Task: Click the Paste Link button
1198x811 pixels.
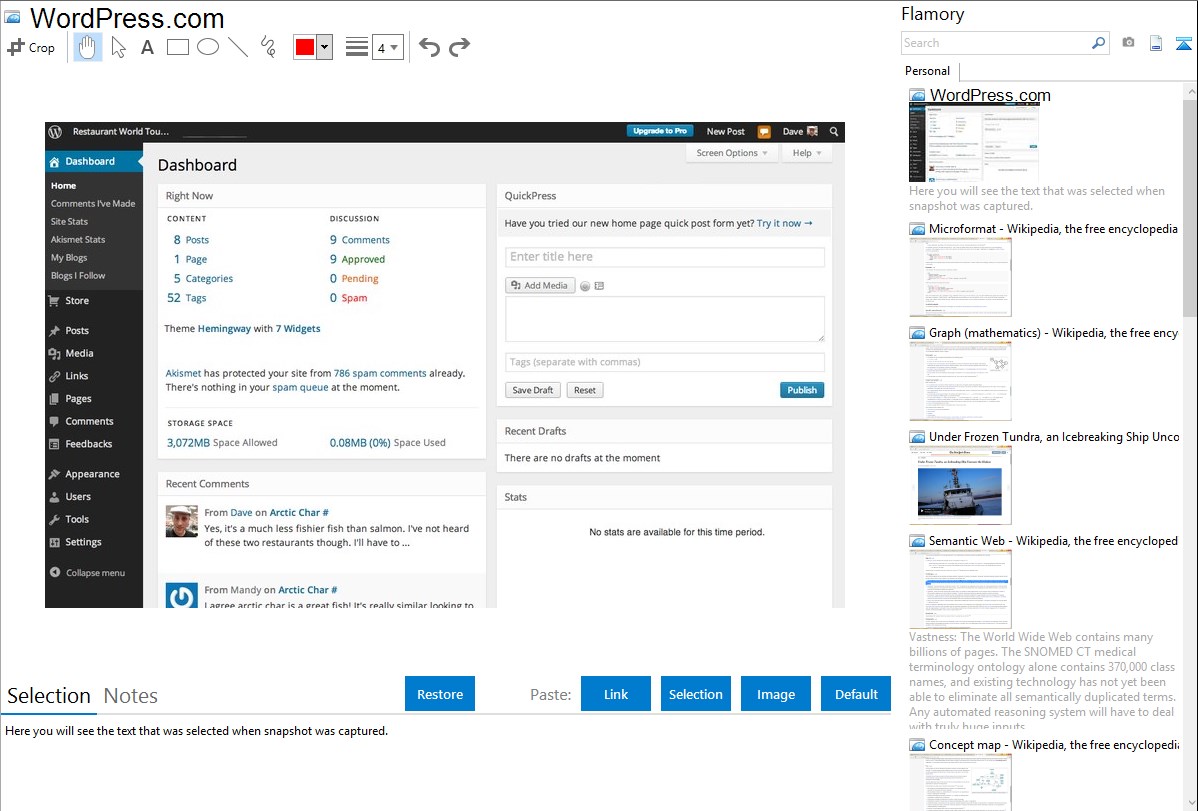Action: (616, 694)
